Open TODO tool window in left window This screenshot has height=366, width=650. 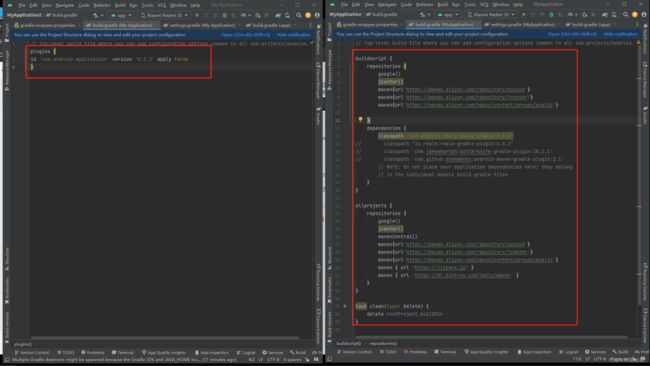pos(65,353)
